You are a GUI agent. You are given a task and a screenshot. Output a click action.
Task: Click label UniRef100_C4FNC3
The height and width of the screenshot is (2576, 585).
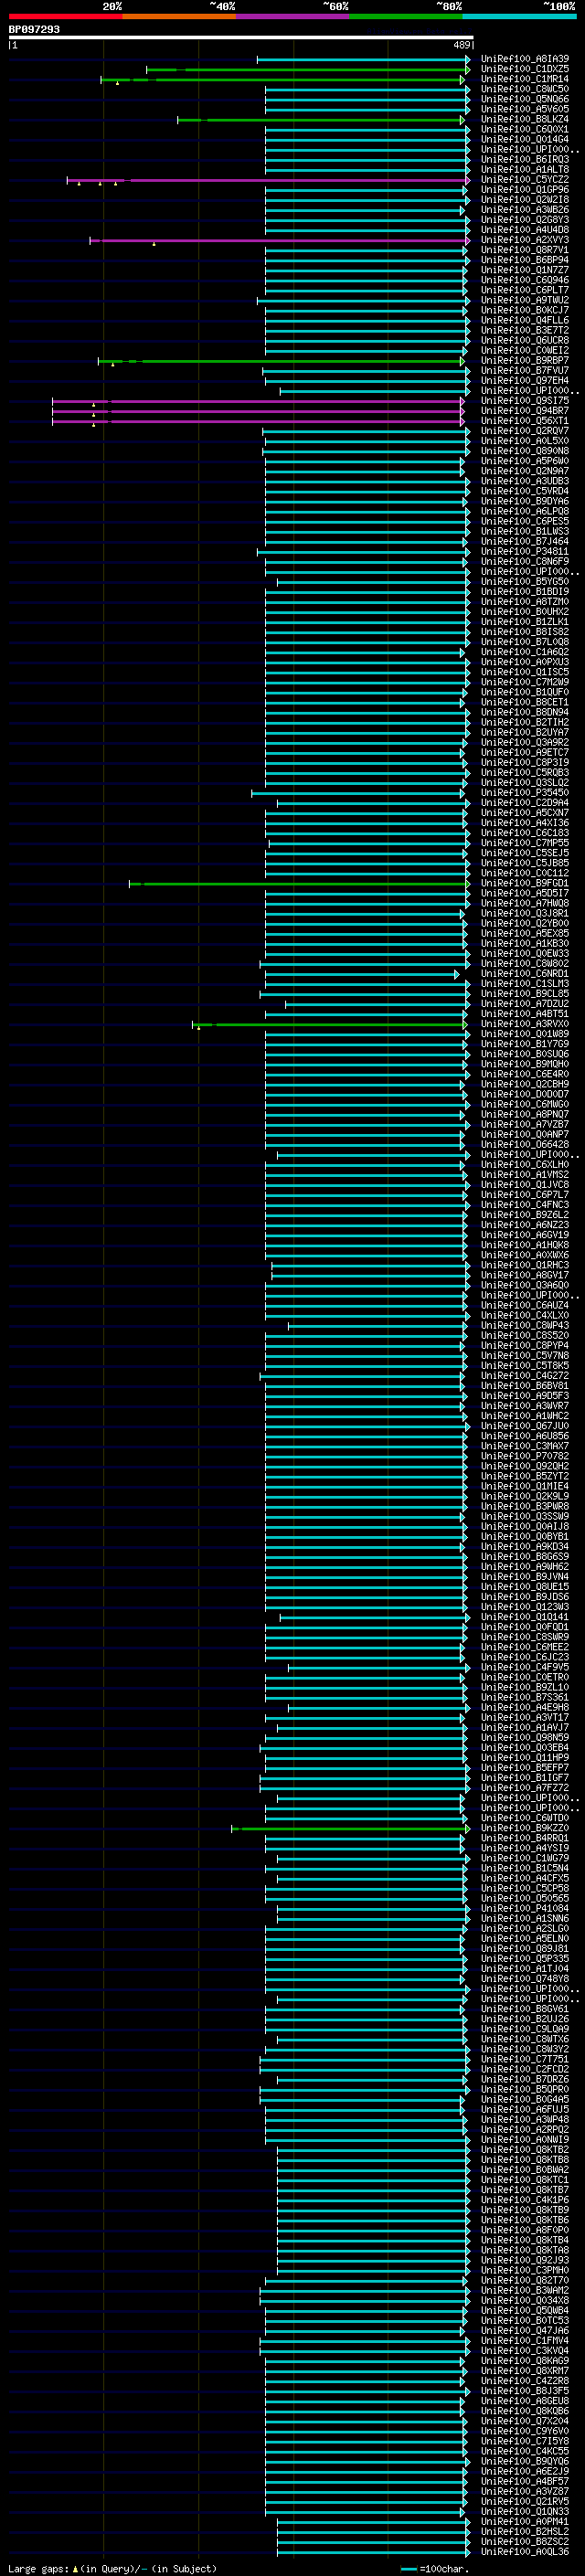tap(524, 1205)
